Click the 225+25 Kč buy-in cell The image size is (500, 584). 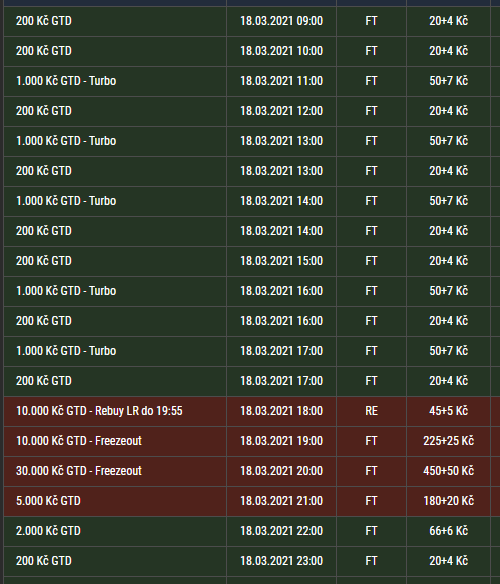448,441
